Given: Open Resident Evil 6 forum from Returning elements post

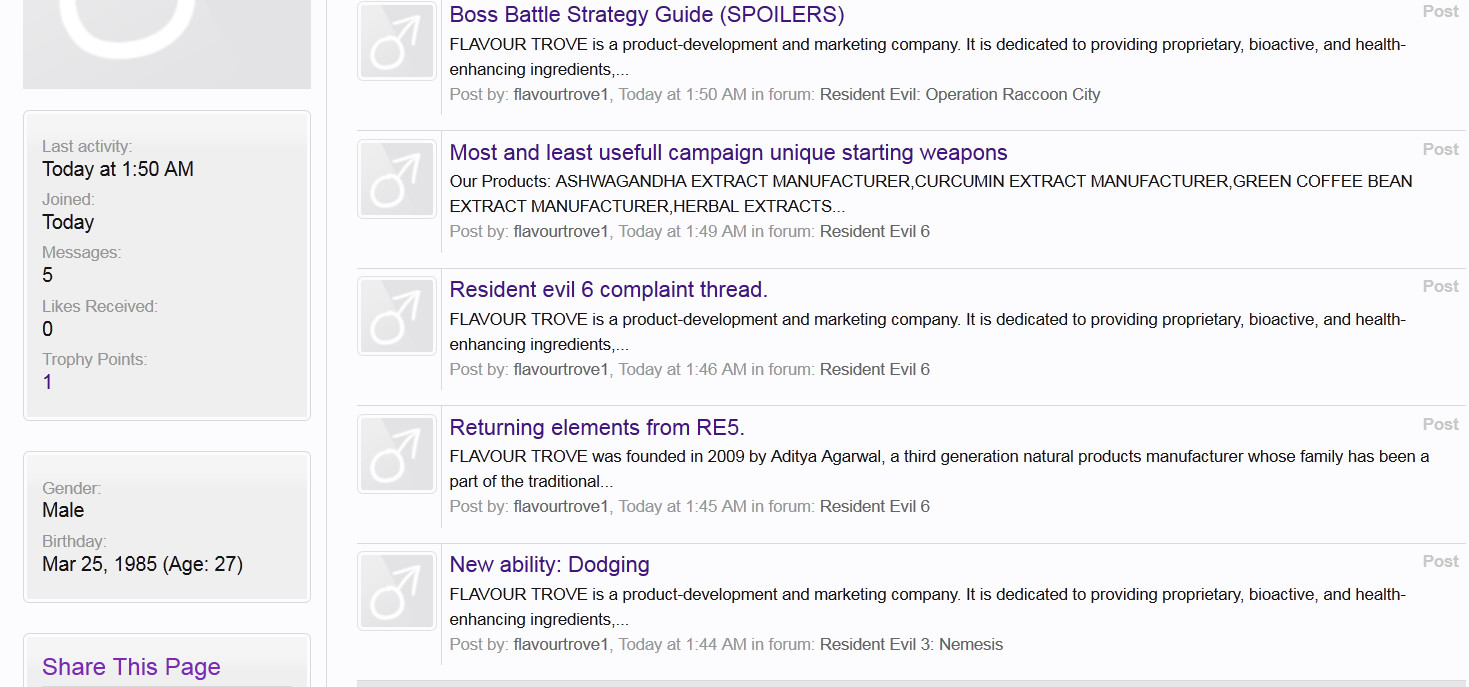Looking at the screenshot, I should pos(875,507).
